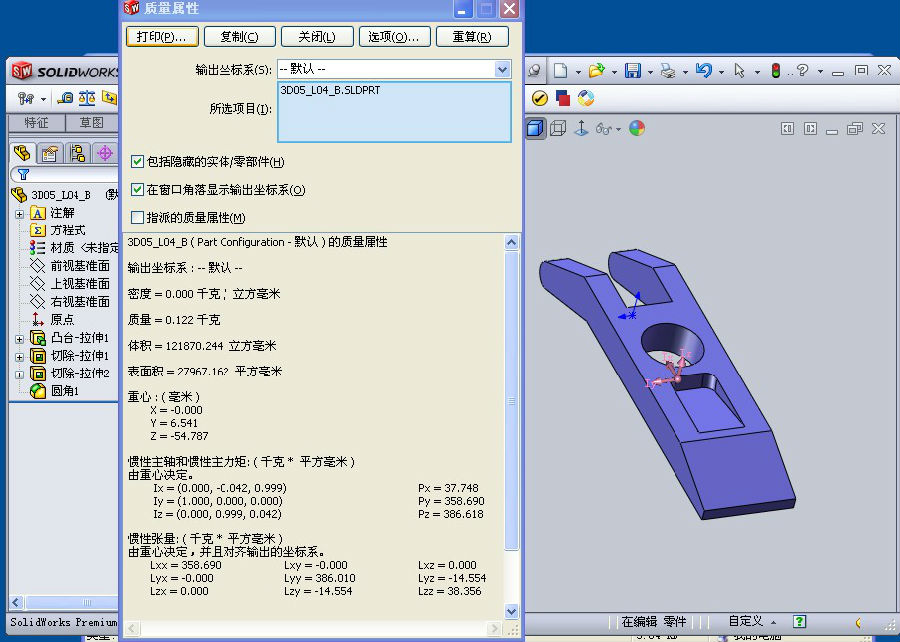Open the PropertyManager tab icon

pyautogui.click(x=49, y=153)
